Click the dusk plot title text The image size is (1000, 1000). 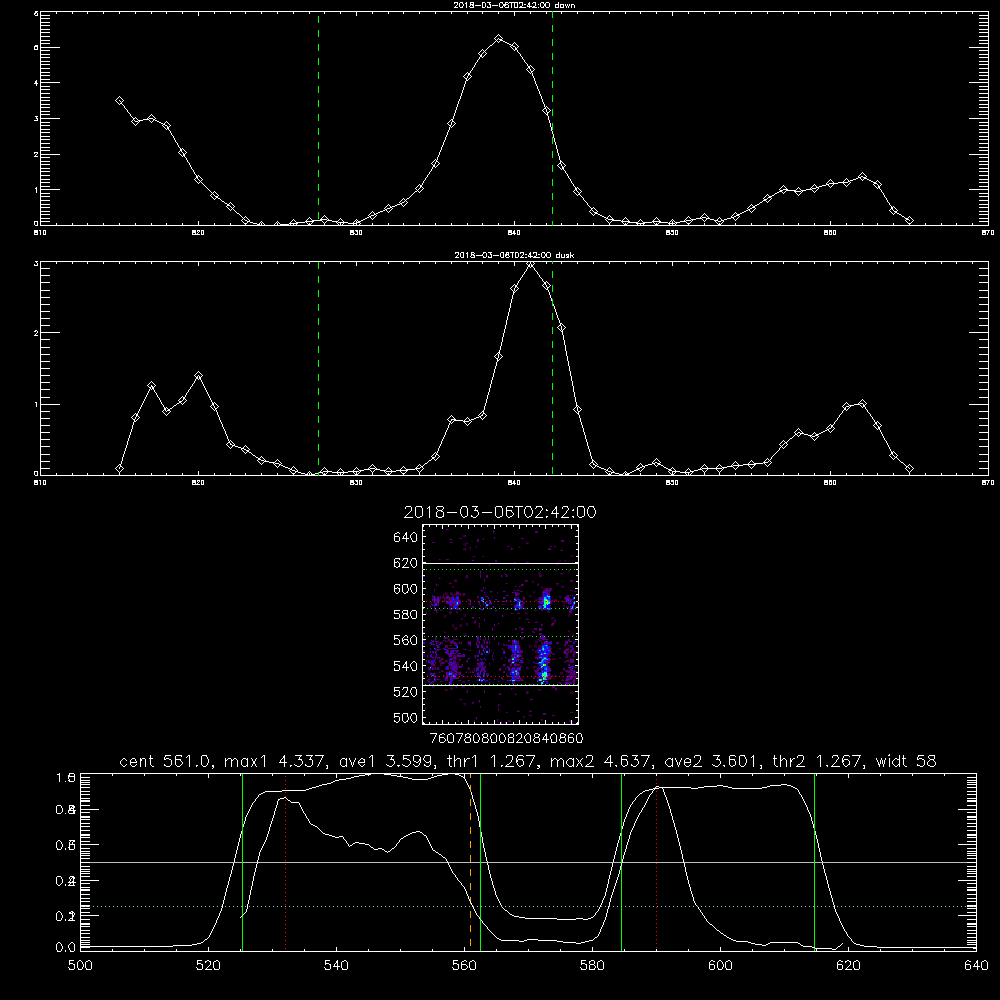click(514, 255)
